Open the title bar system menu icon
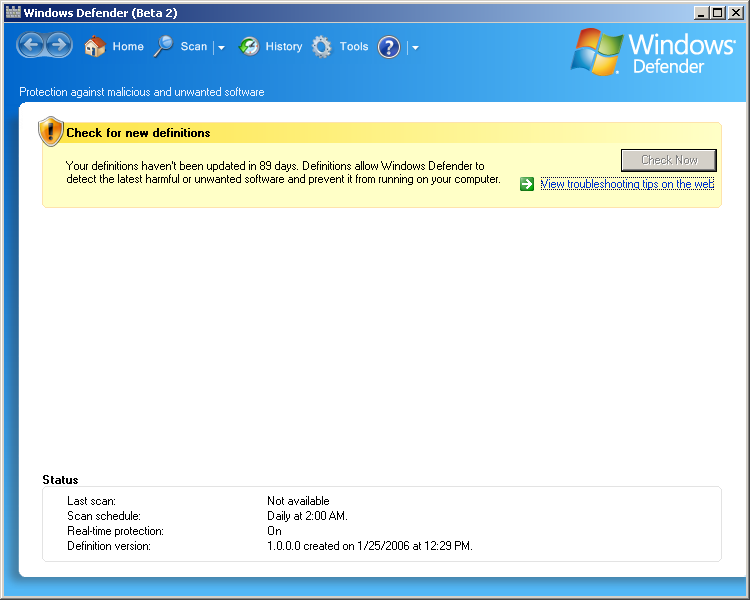 (13, 12)
